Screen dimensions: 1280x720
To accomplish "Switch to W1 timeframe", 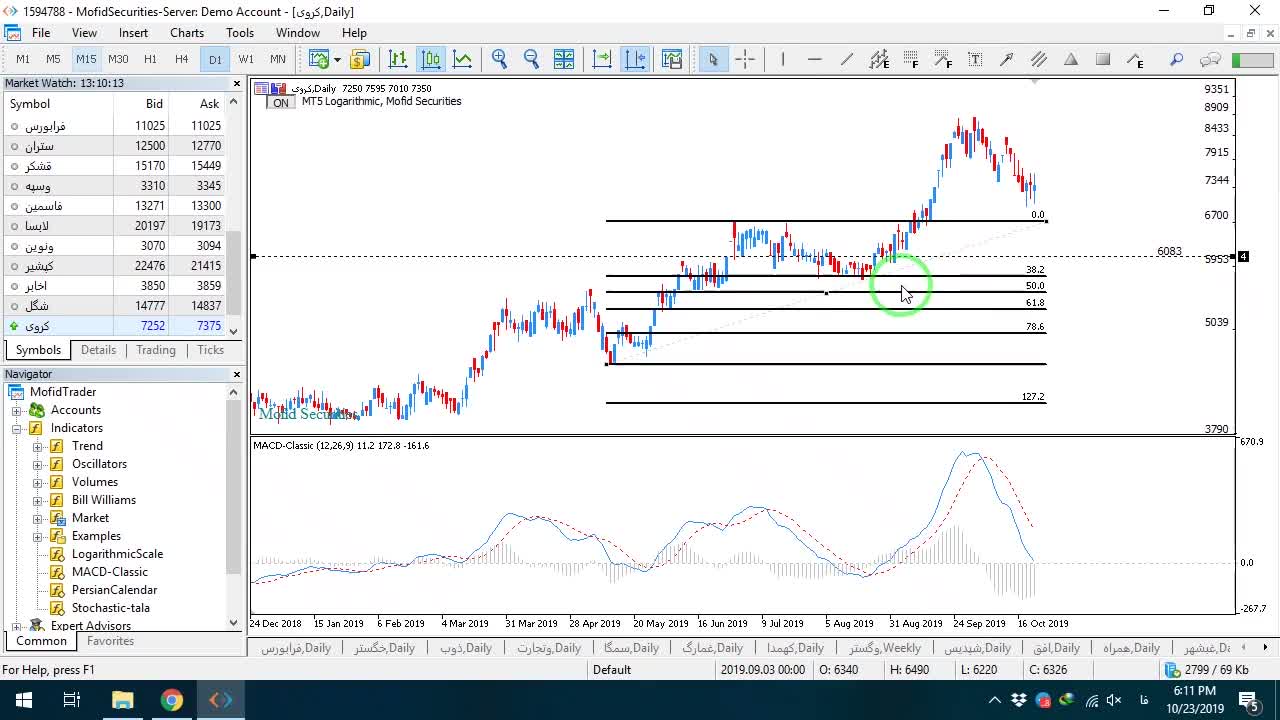I will tap(246, 59).
